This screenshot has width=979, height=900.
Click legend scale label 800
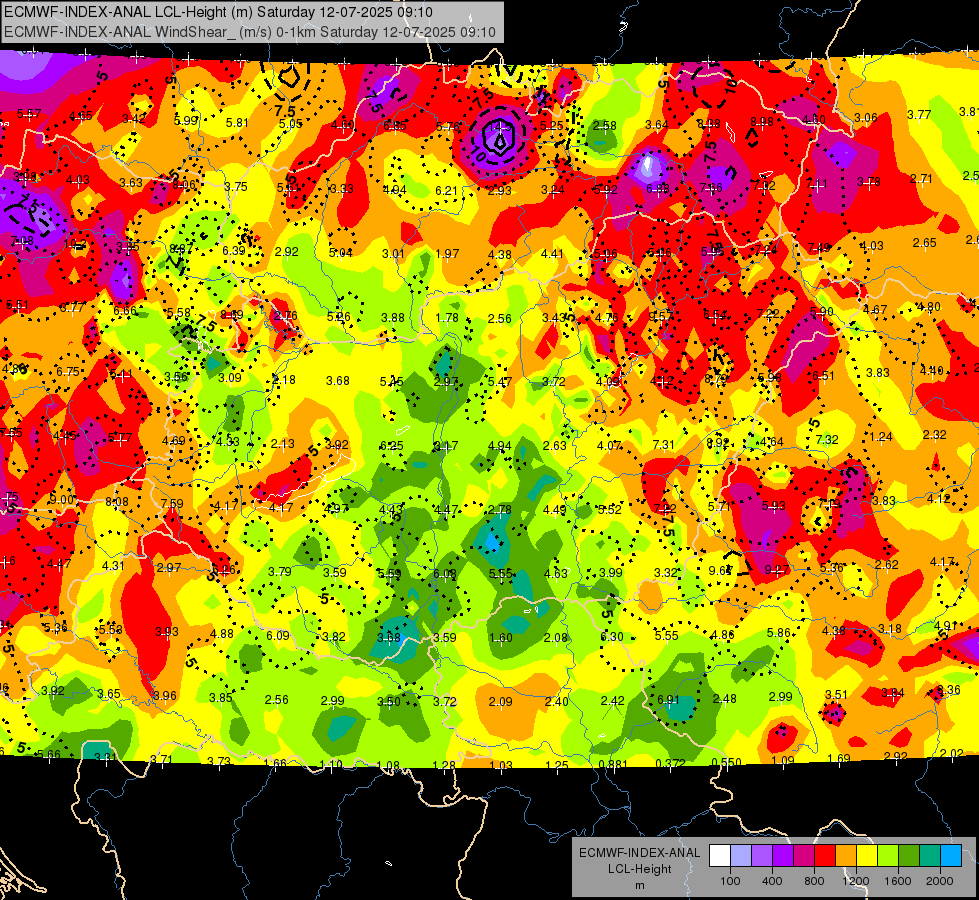(x=814, y=881)
